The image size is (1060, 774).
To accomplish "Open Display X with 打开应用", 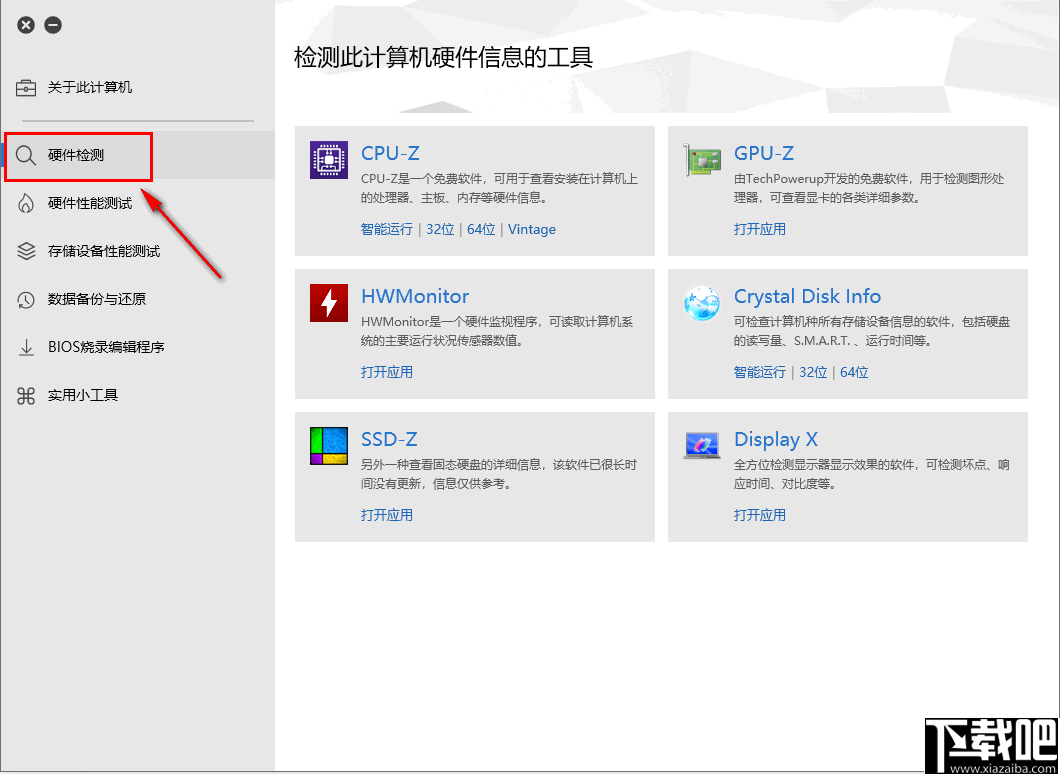I will (x=761, y=515).
